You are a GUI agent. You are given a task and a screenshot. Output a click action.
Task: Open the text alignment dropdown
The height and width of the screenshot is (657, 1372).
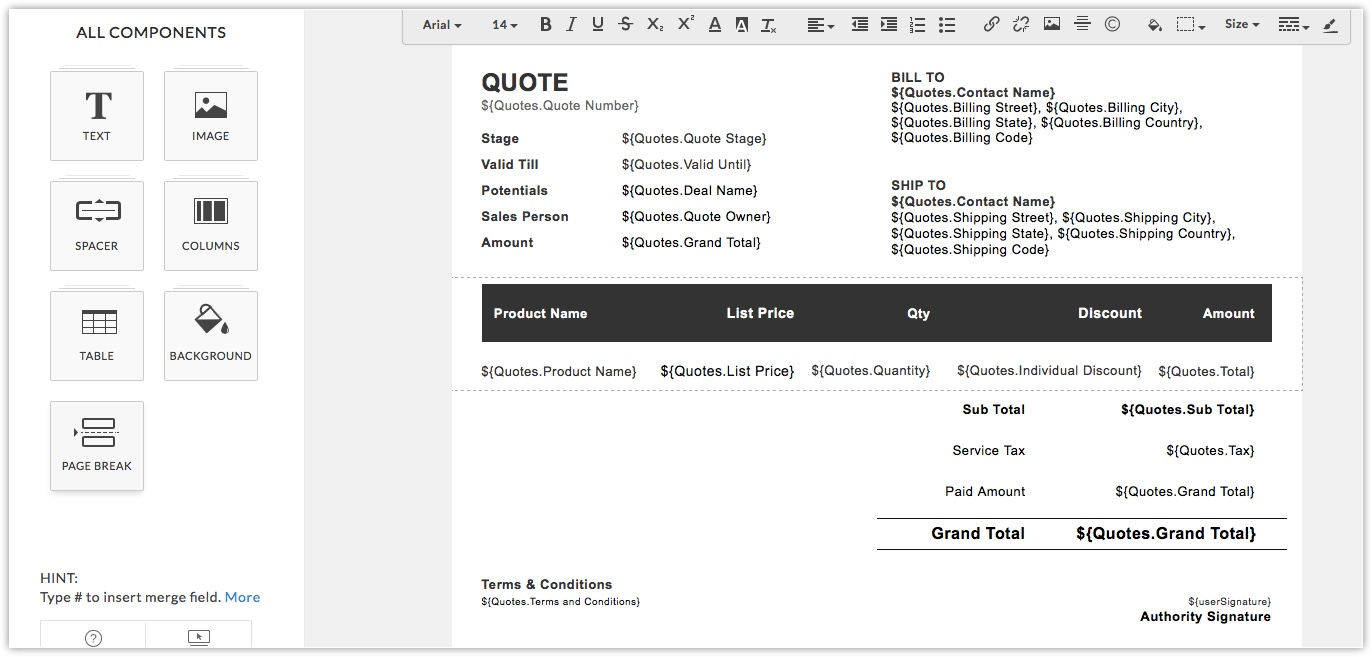point(820,25)
